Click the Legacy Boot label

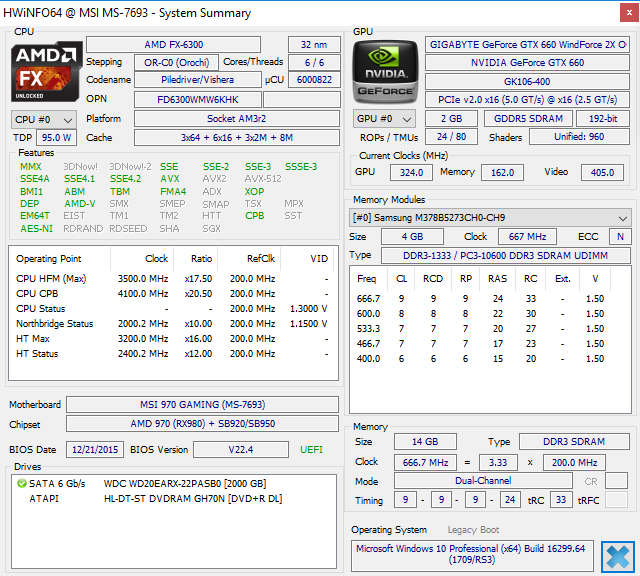pos(473,530)
